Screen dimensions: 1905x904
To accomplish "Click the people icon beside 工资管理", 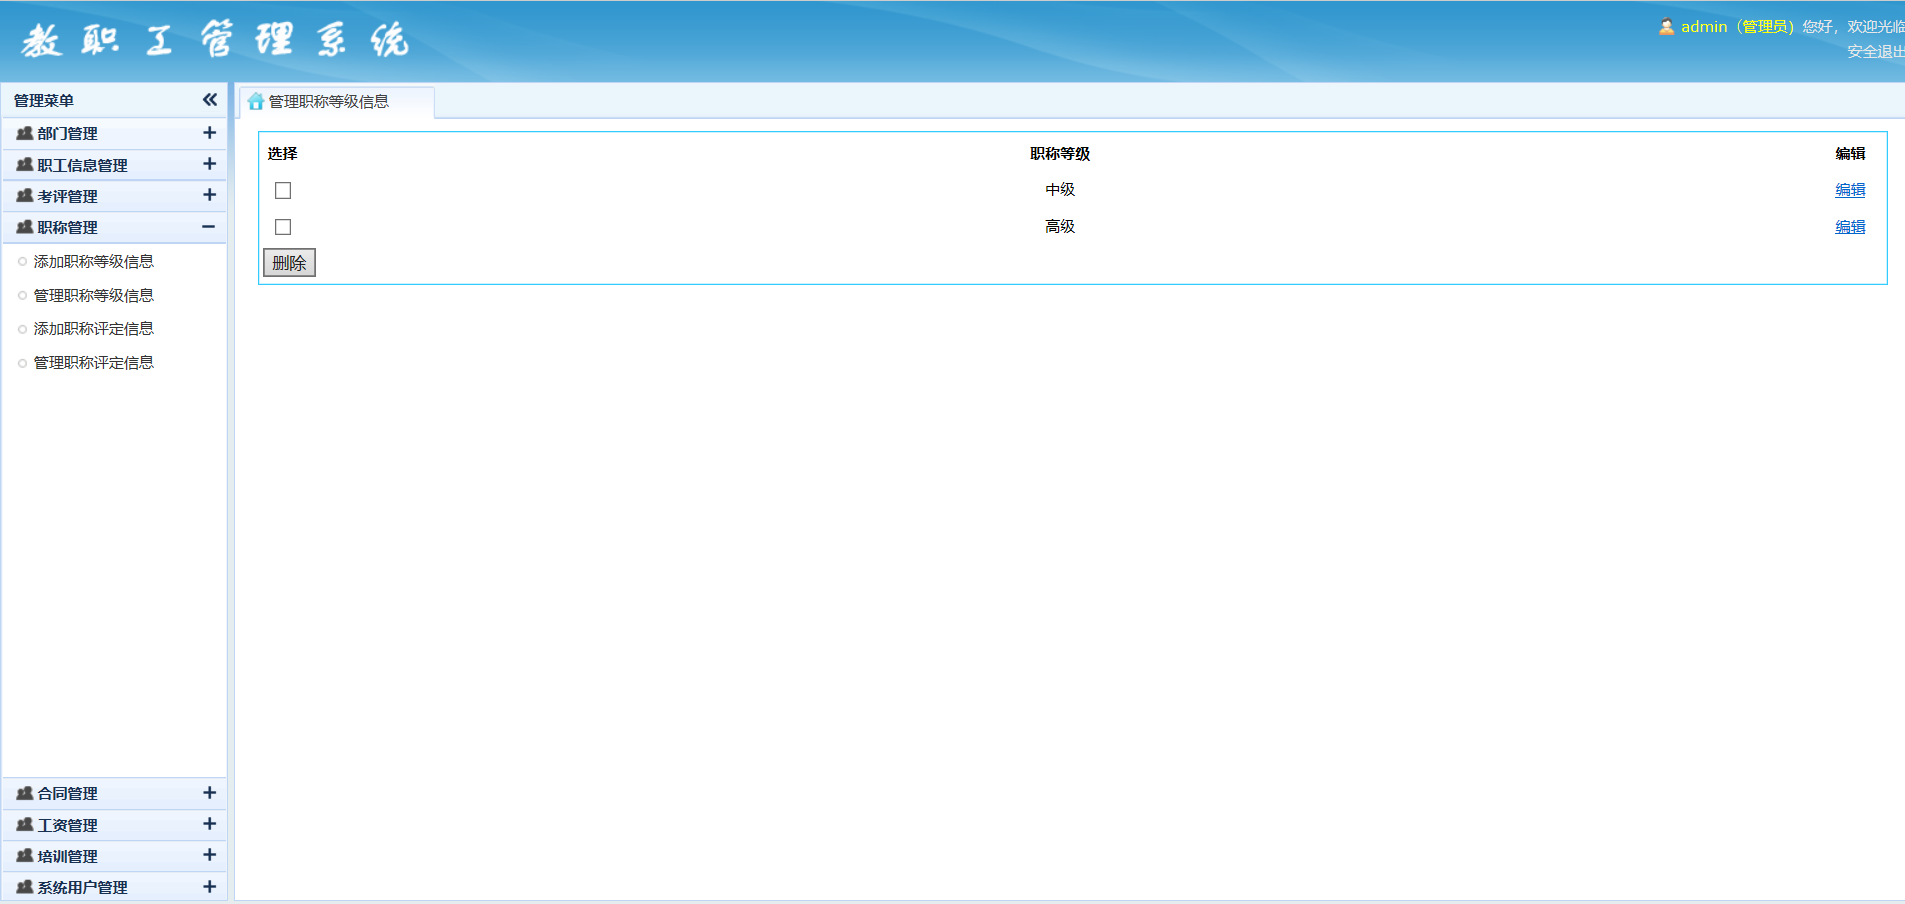I will (x=25, y=825).
